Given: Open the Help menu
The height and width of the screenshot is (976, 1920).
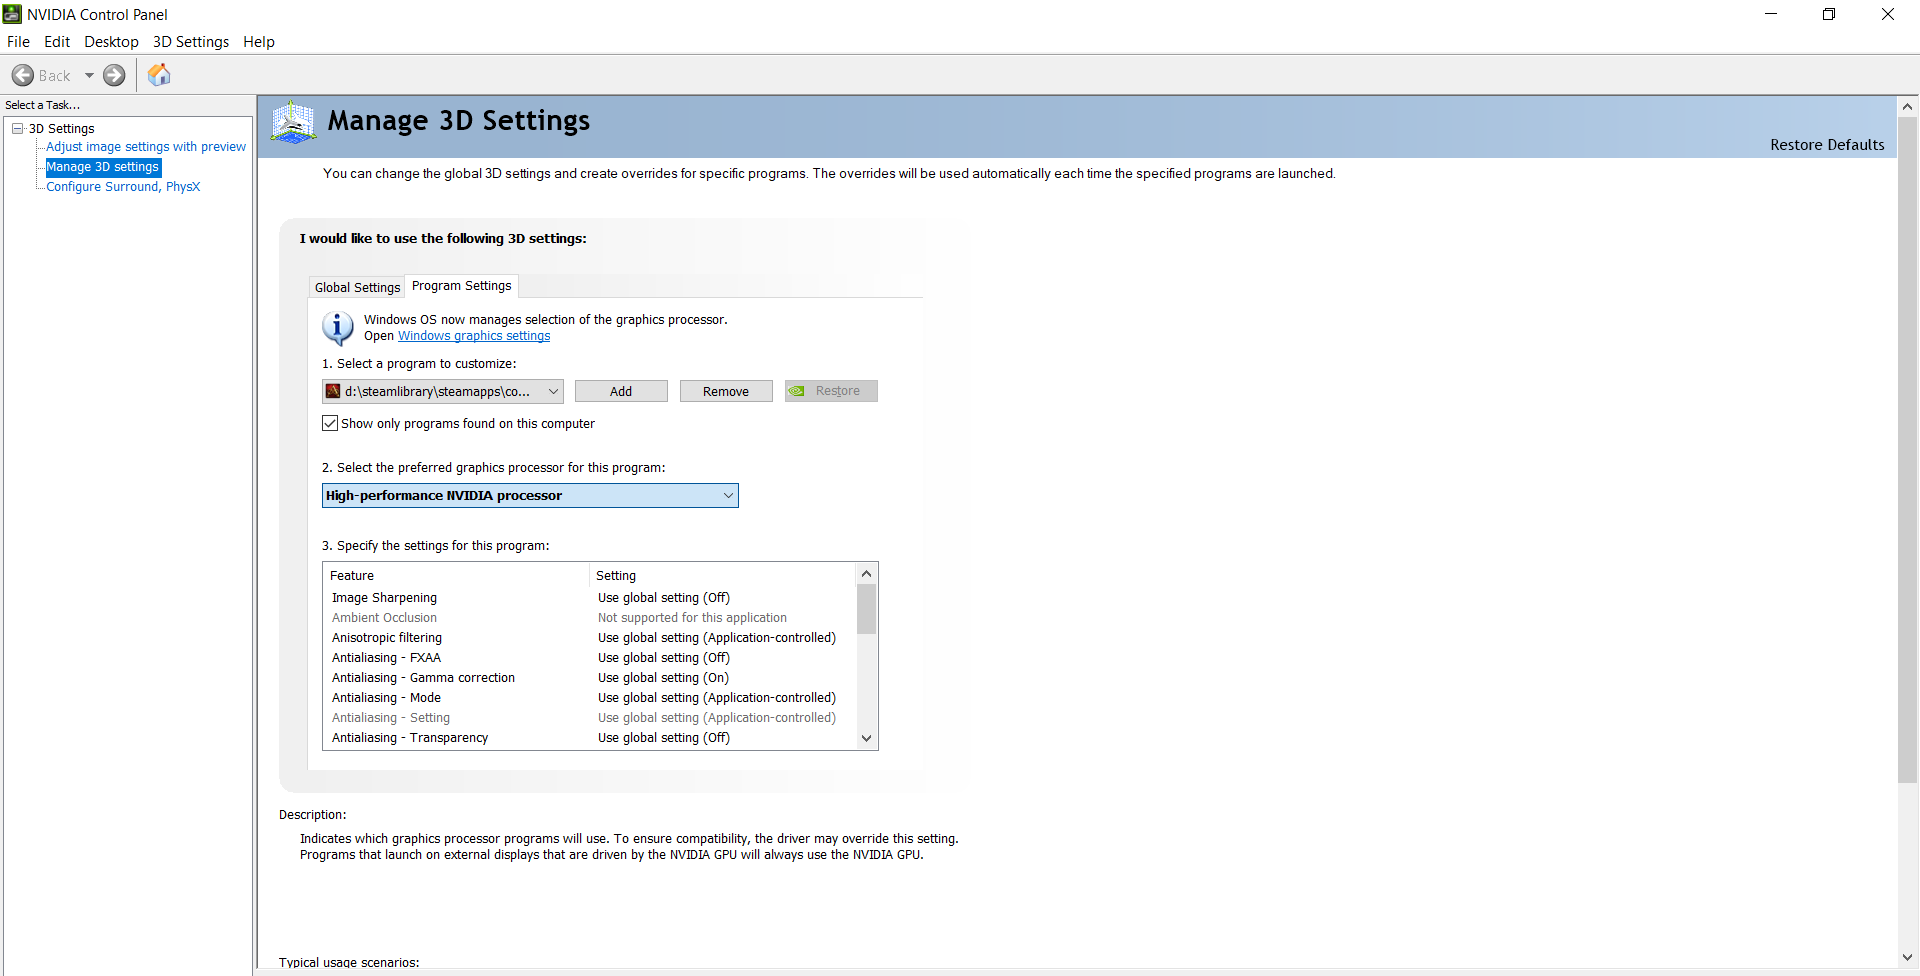Looking at the screenshot, I should 259,41.
